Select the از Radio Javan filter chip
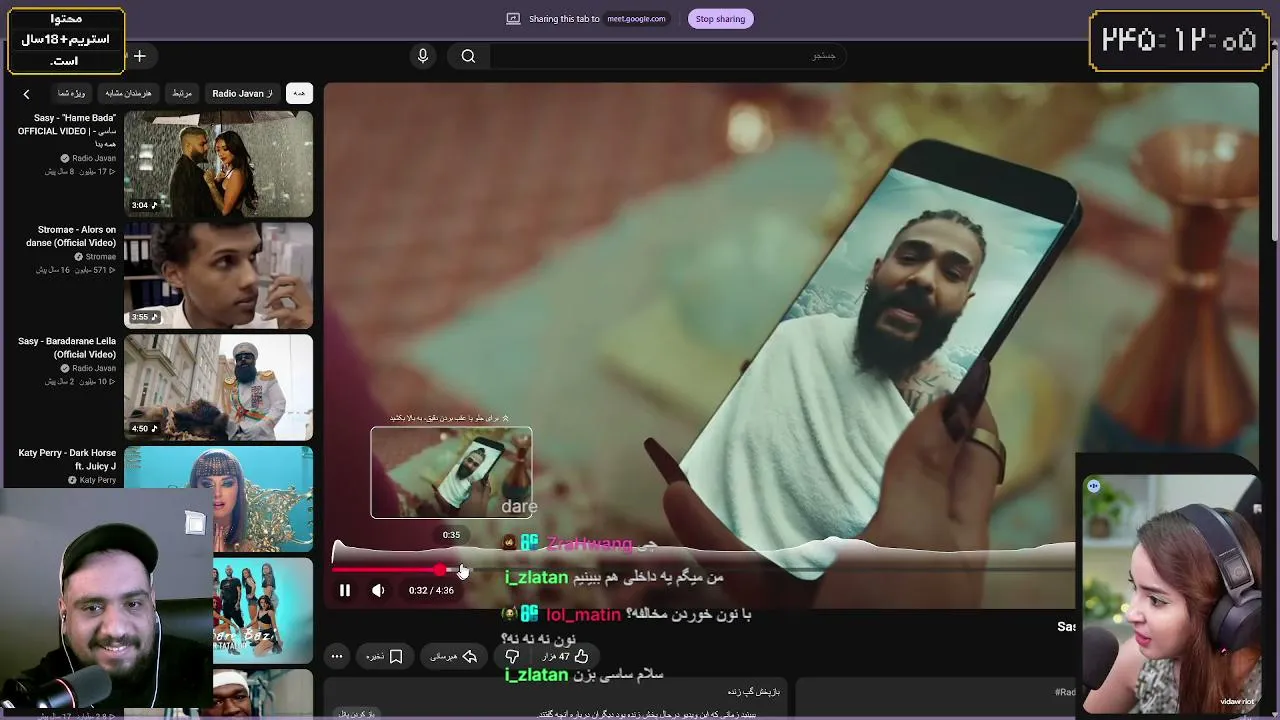Image resolution: width=1280 pixels, height=720 pixels. (242, 93)
